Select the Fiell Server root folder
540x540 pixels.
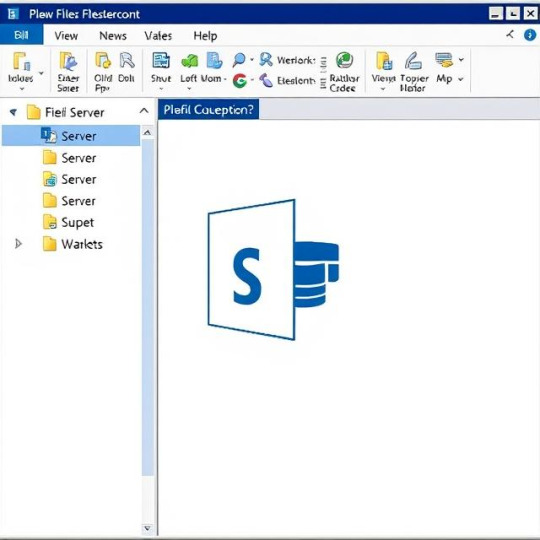[65, 112]
